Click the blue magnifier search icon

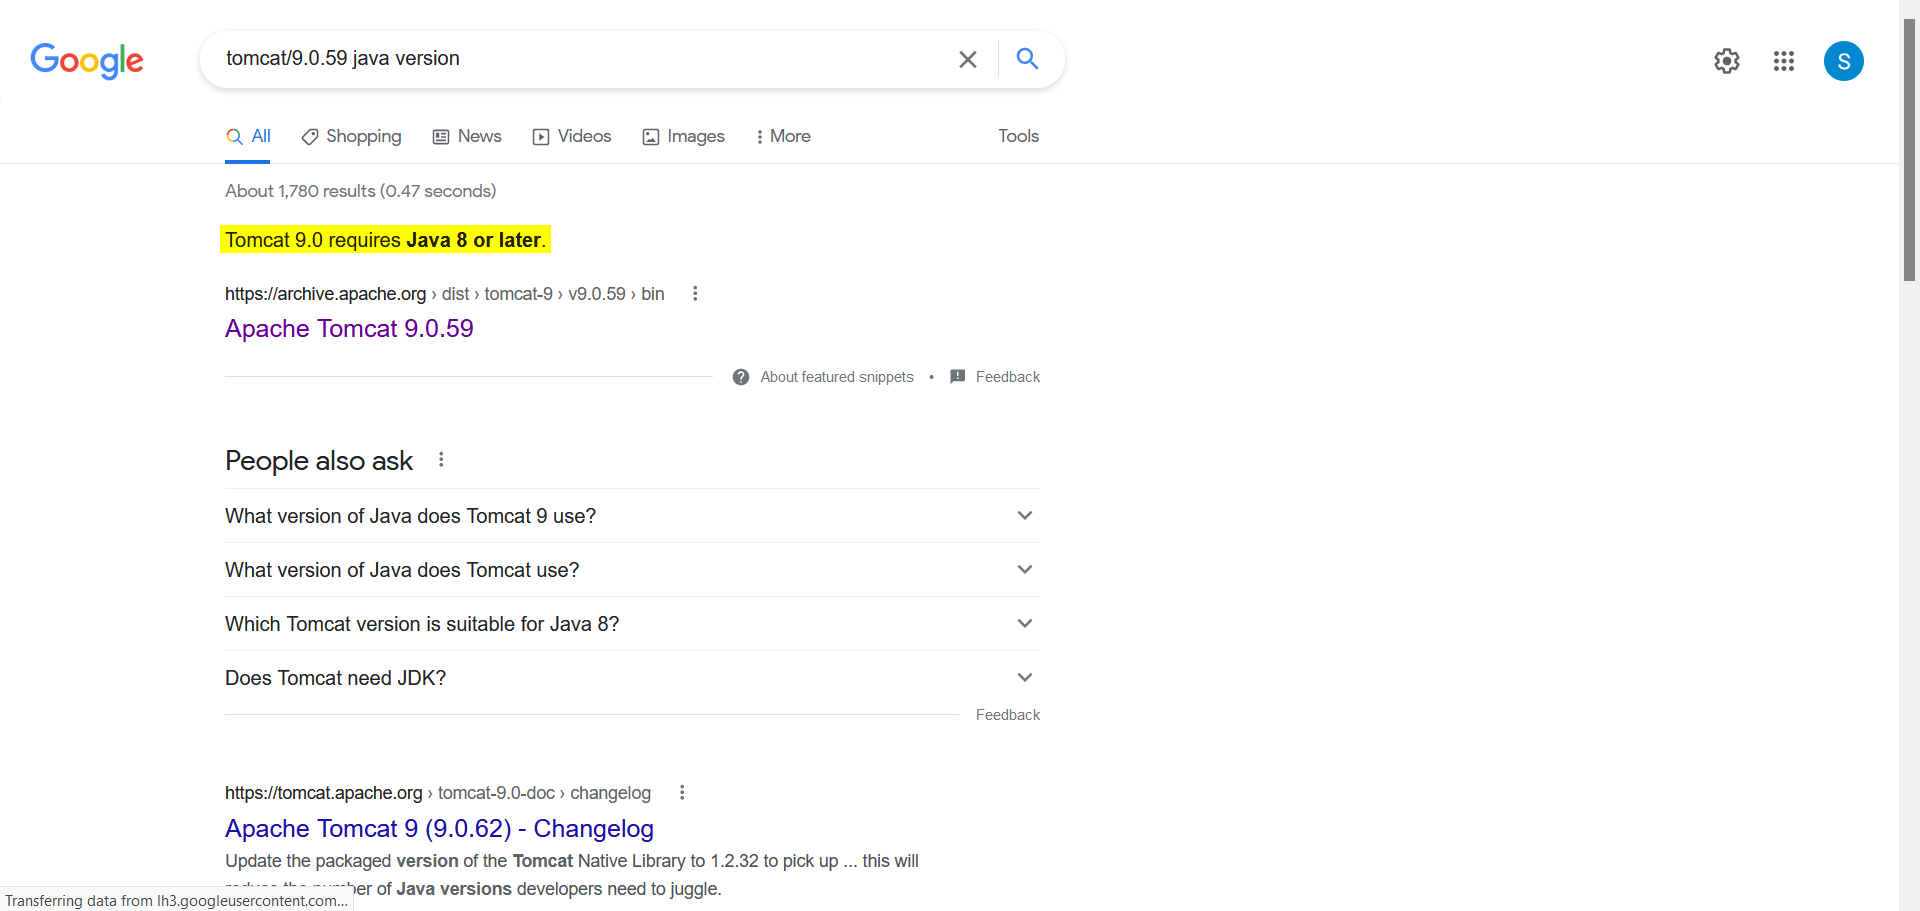(1027, 59)
